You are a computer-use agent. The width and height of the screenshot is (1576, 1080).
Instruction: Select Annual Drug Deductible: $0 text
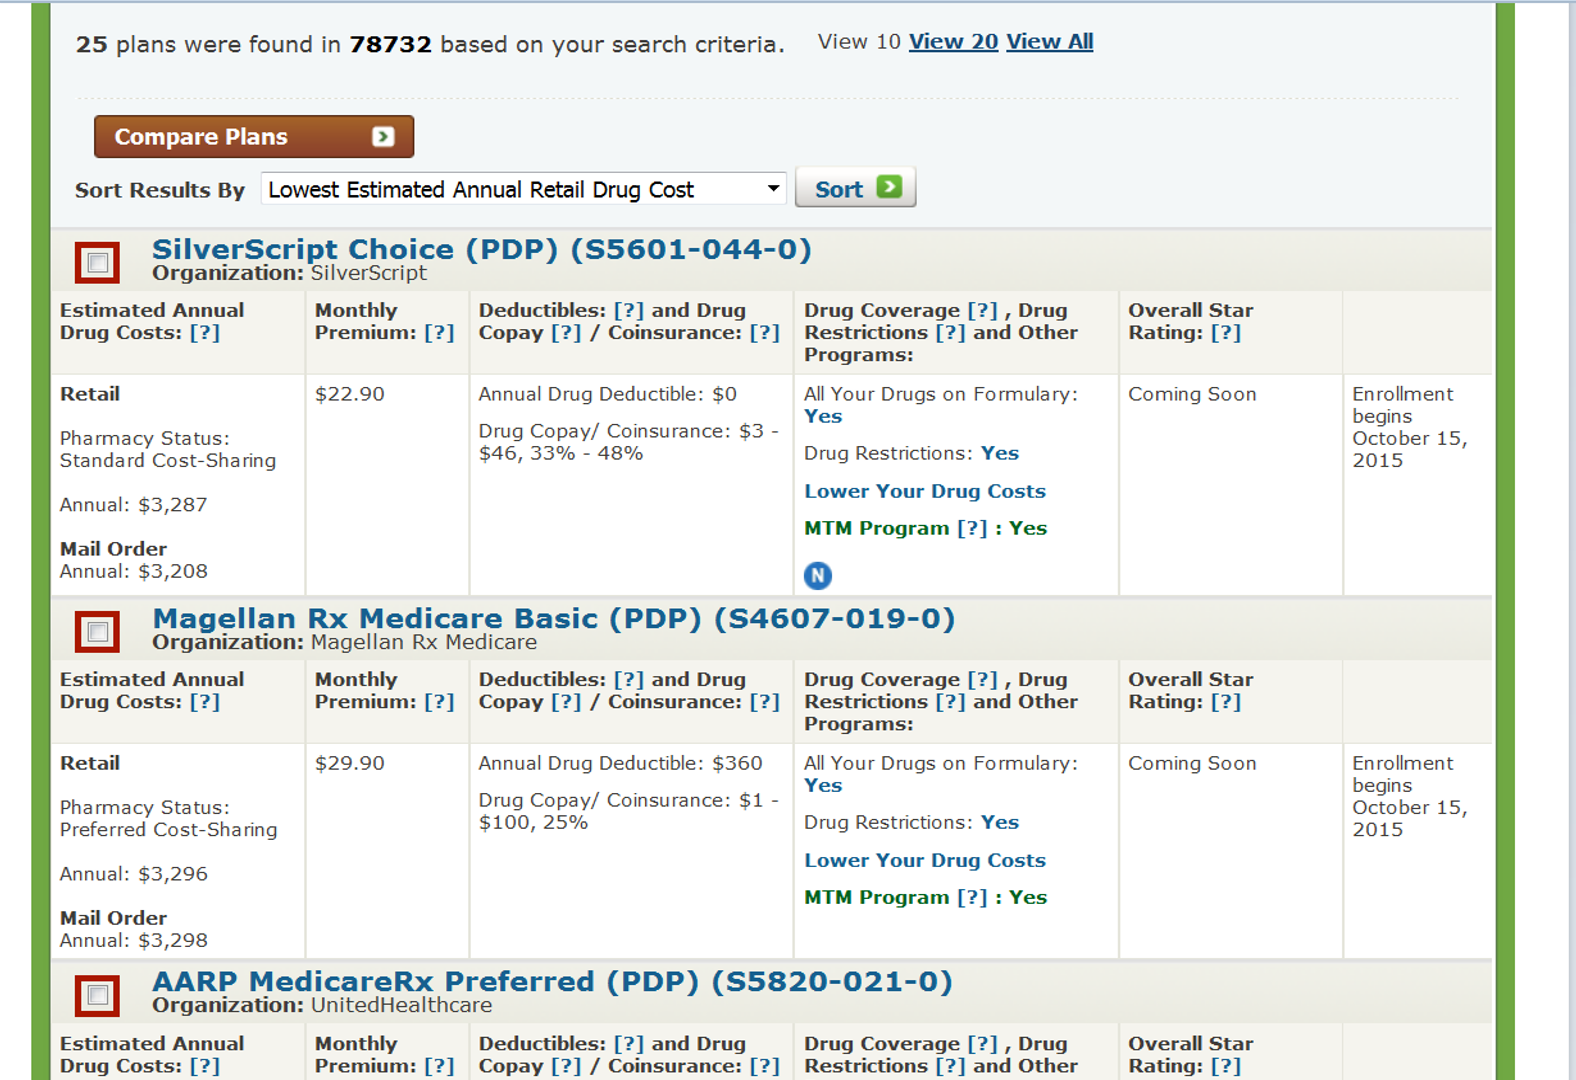click(x=608, y=394)
